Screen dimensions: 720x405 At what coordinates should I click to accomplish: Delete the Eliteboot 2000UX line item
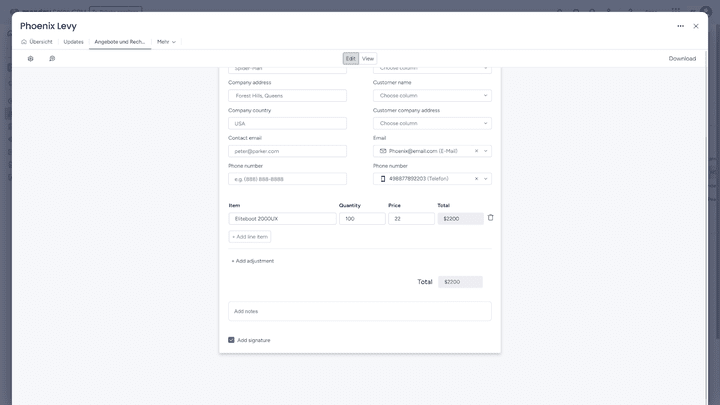490,218
